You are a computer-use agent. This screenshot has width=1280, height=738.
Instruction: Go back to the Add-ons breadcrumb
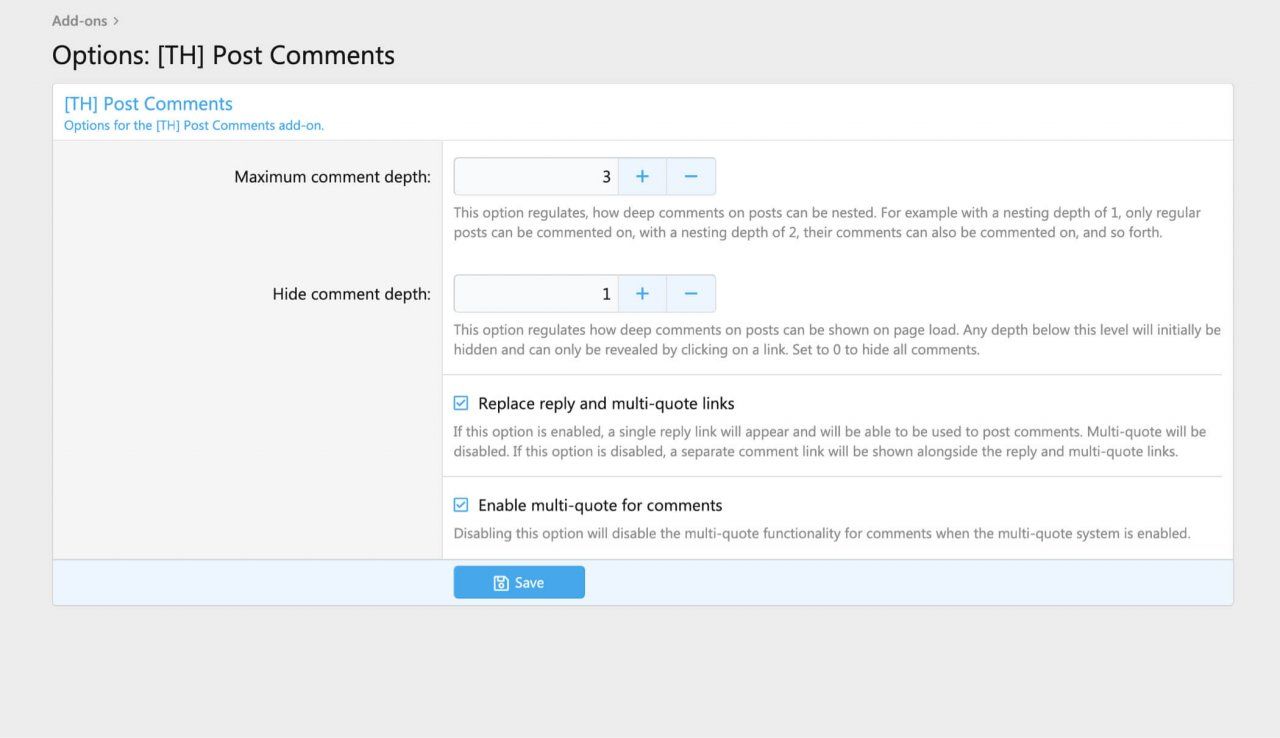[x=79, y=21]
